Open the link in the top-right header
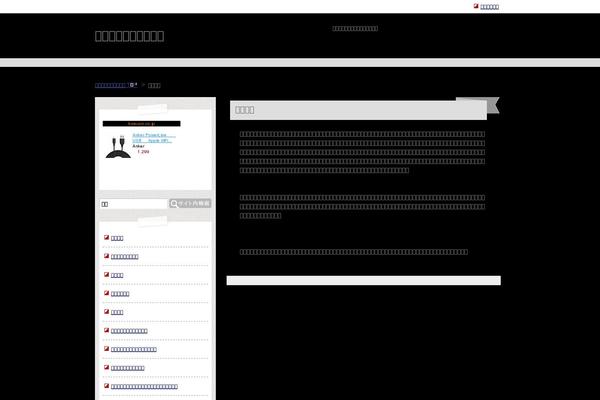The image size is (600, 400). pyautogui.click(x=489, y=7)
